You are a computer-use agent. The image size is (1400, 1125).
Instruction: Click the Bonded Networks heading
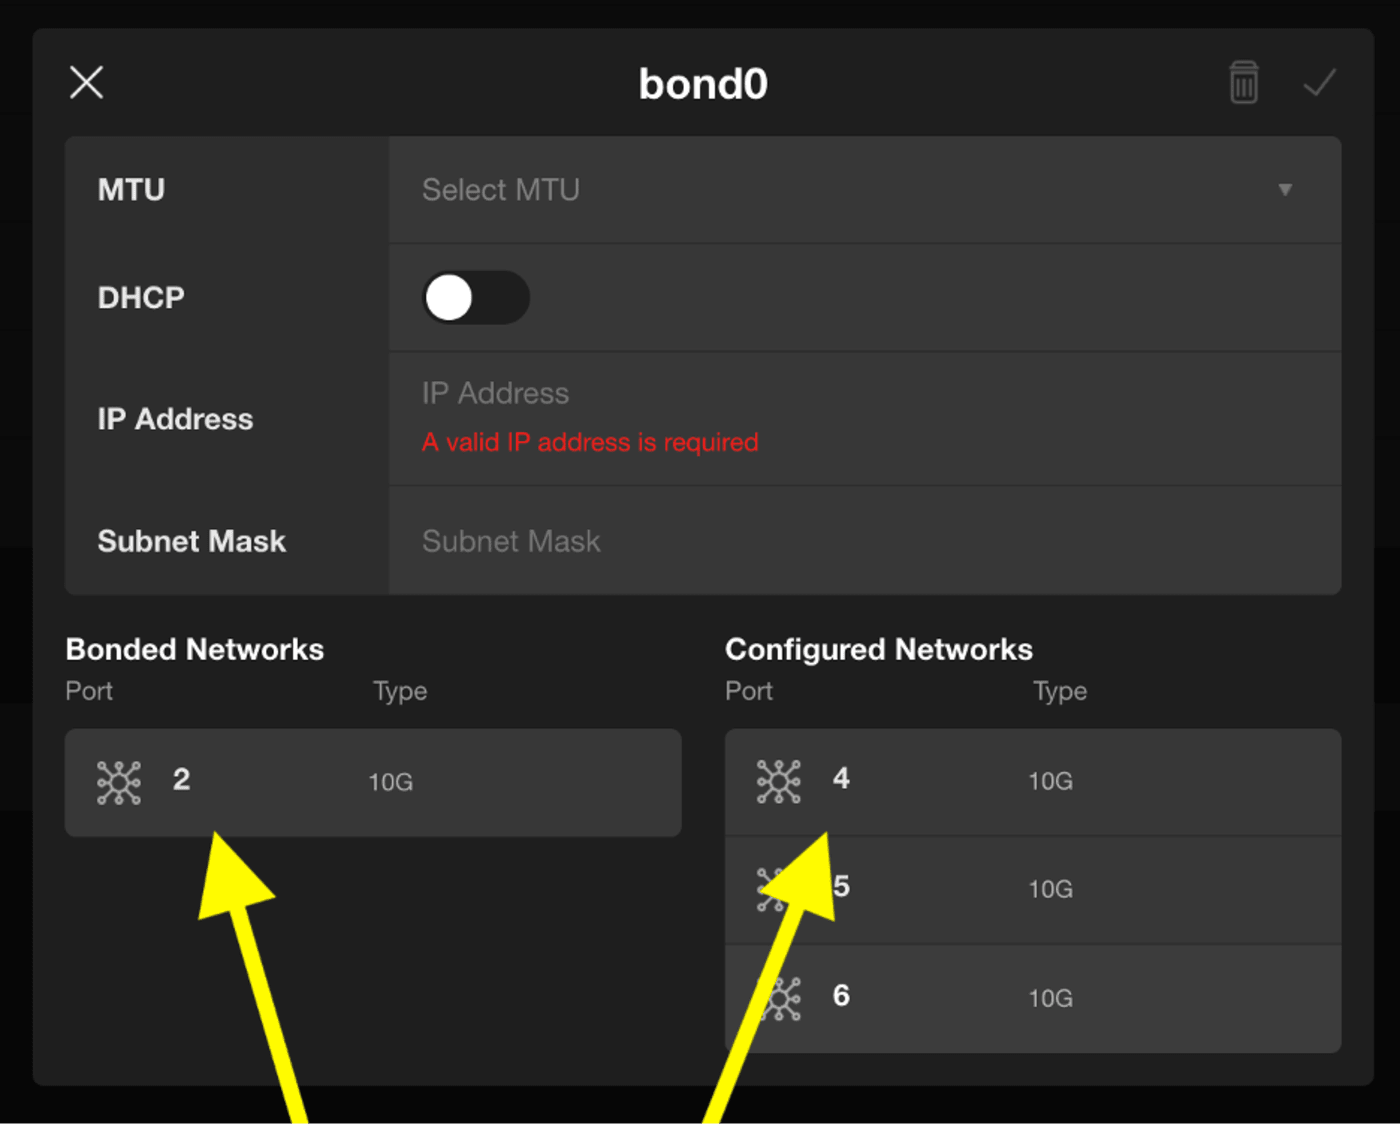coord(195,649)
